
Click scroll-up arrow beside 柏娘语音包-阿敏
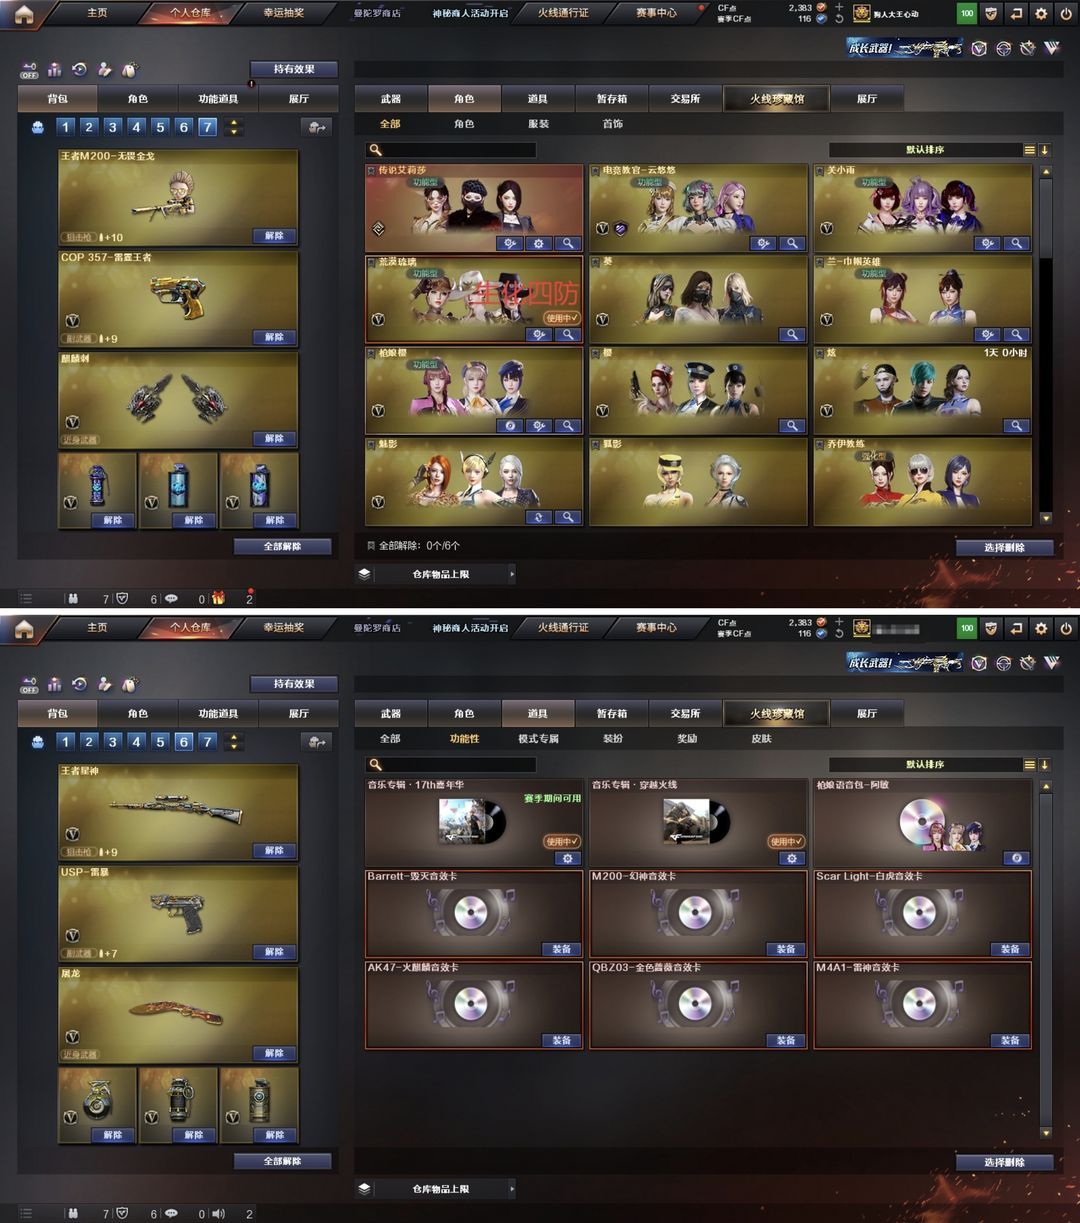(1046, 787)
